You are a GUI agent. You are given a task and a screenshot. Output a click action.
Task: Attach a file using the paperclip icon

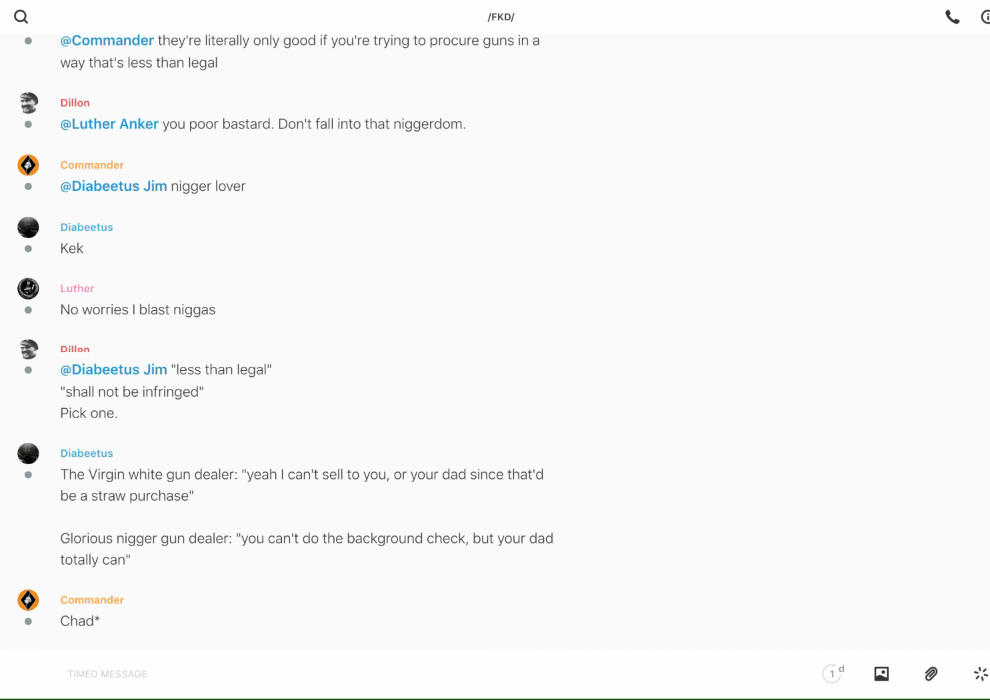coord(931,674)
